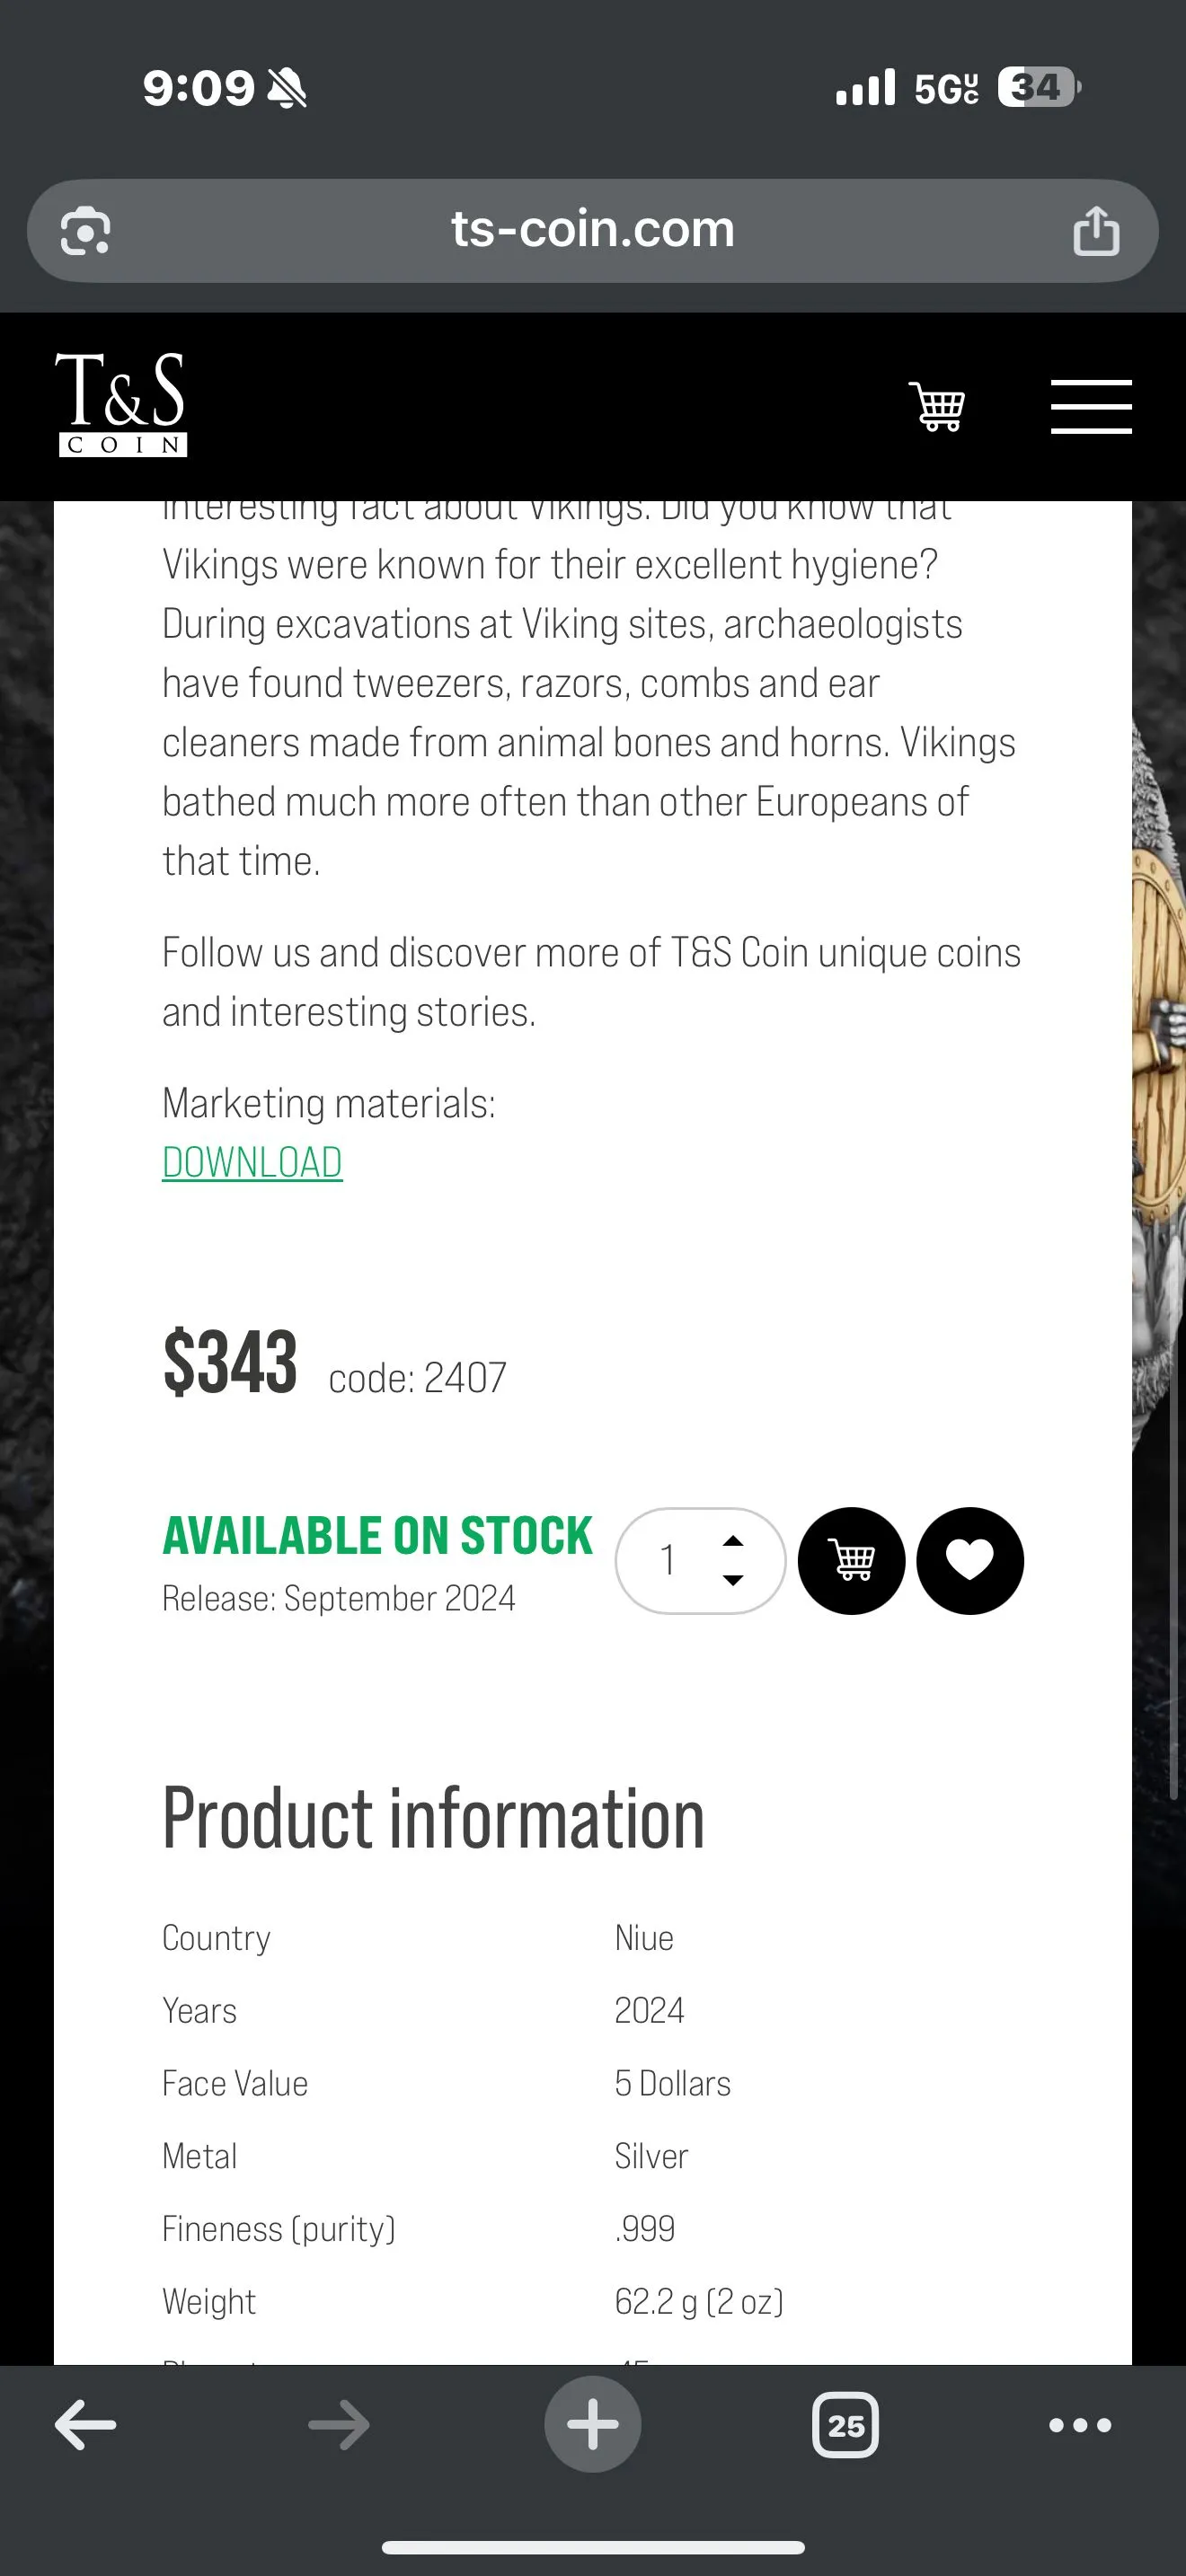1186x2576 pixels.
Task: Tap the Viking coin image on right
Action: click(1159, 1100)
